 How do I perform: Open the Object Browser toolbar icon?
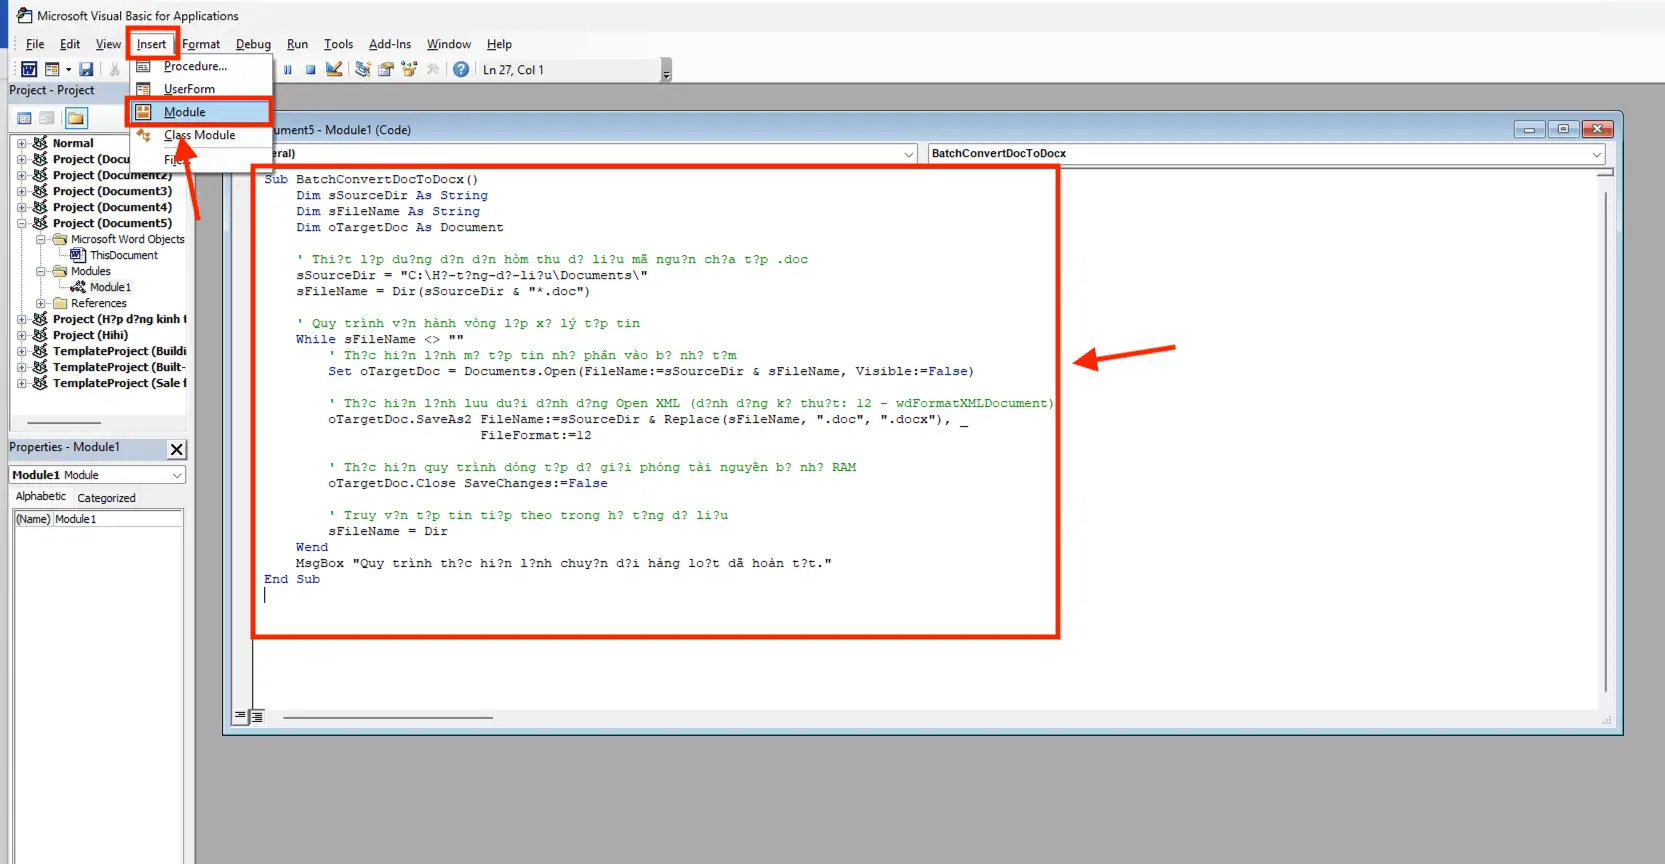coord(409,69)
